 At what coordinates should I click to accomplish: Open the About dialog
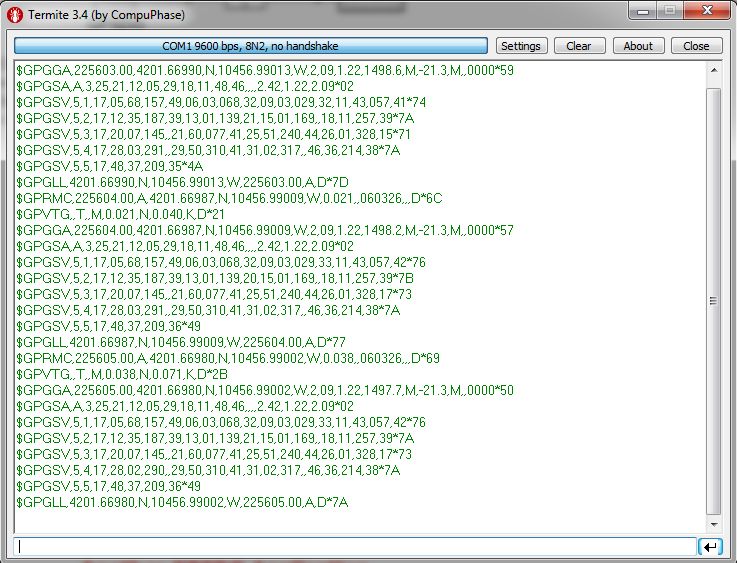(x=638, y=46)
